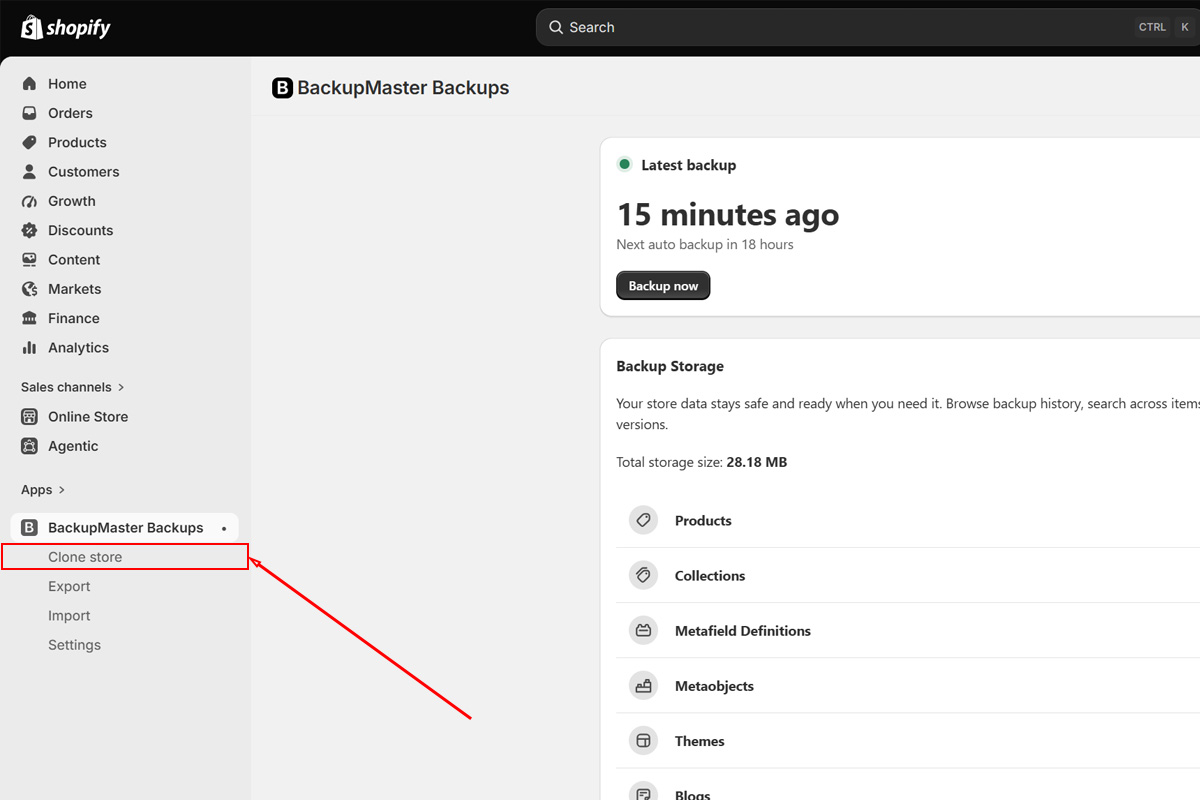Click the Discounts badge icon
Screen dimensions: 1200x800
coord(29,230)
